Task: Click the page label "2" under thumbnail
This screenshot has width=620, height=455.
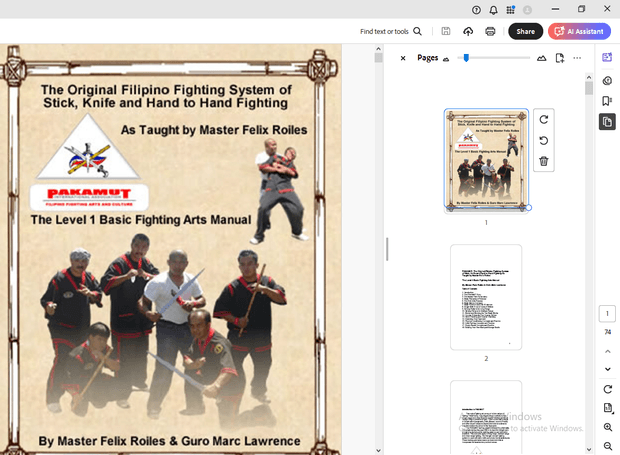Action: coord(486,359)
